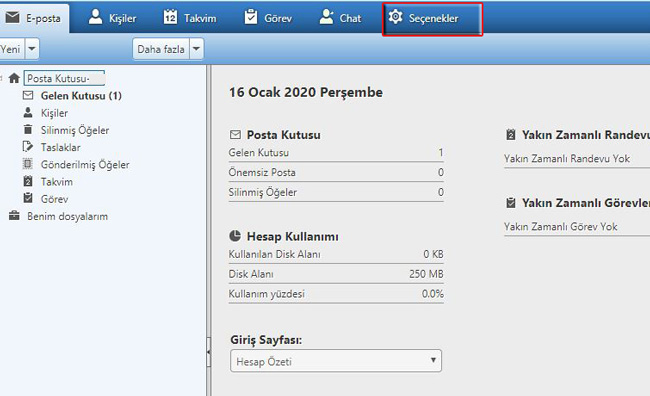Open Takvim in sidebar tree

[x=57, y=182]
